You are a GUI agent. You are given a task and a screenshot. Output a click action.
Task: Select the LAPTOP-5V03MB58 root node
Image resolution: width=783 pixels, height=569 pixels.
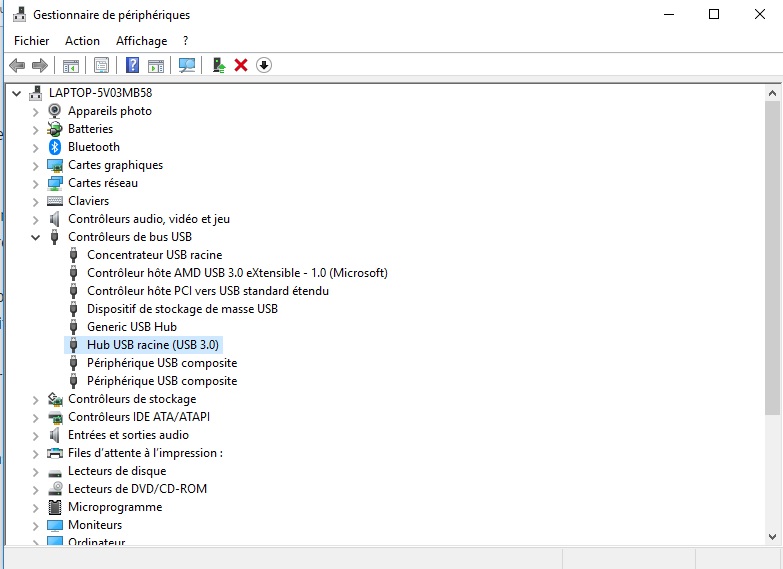[100, 93]
